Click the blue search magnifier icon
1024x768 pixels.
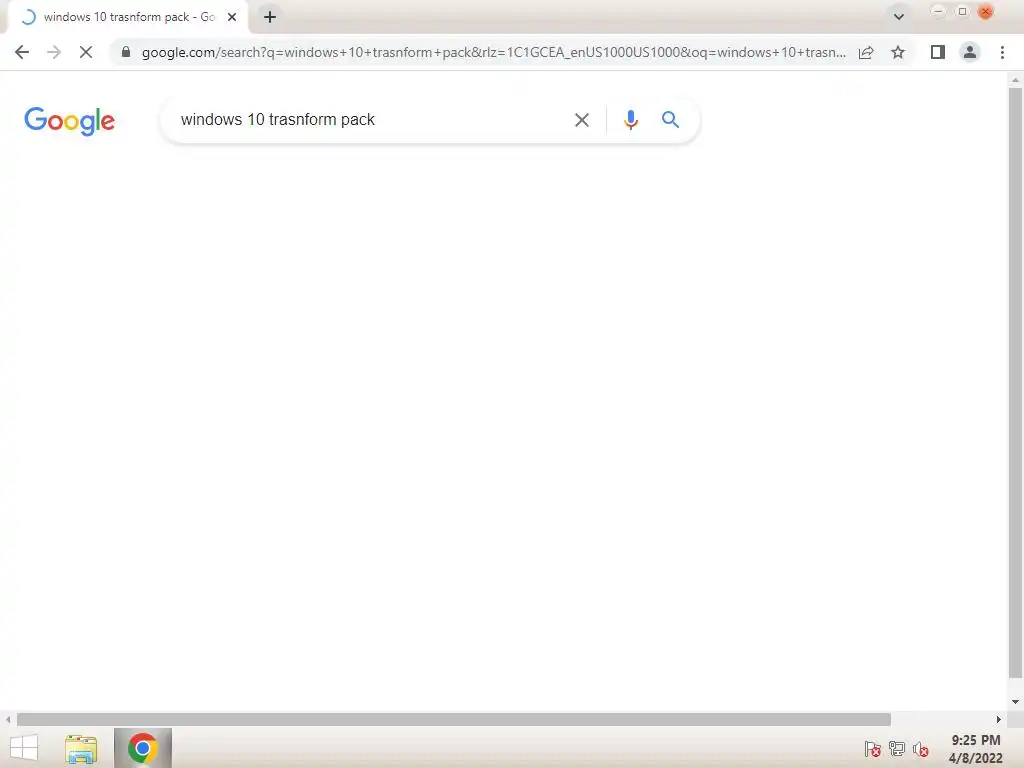coord(670,120)
